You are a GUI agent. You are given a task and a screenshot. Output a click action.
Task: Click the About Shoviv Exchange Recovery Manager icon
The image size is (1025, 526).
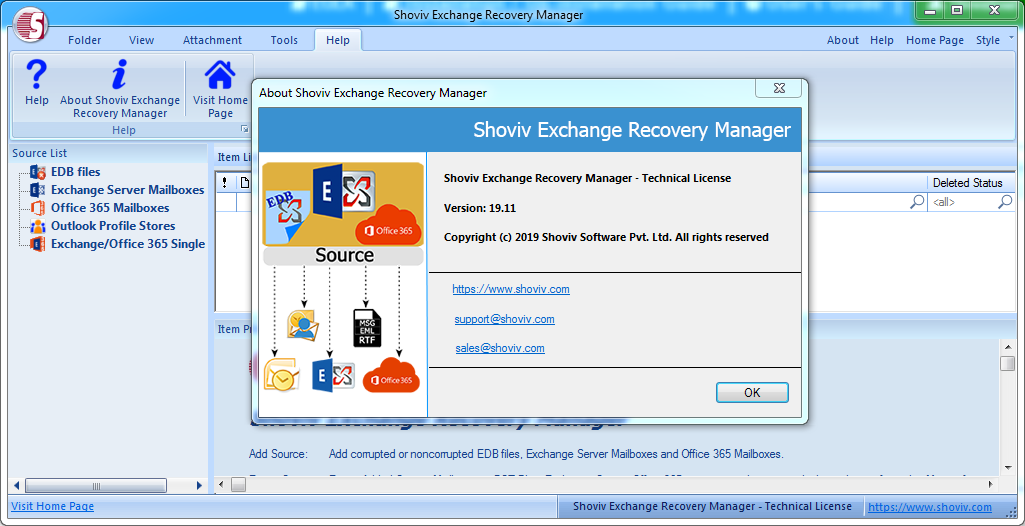119,74
